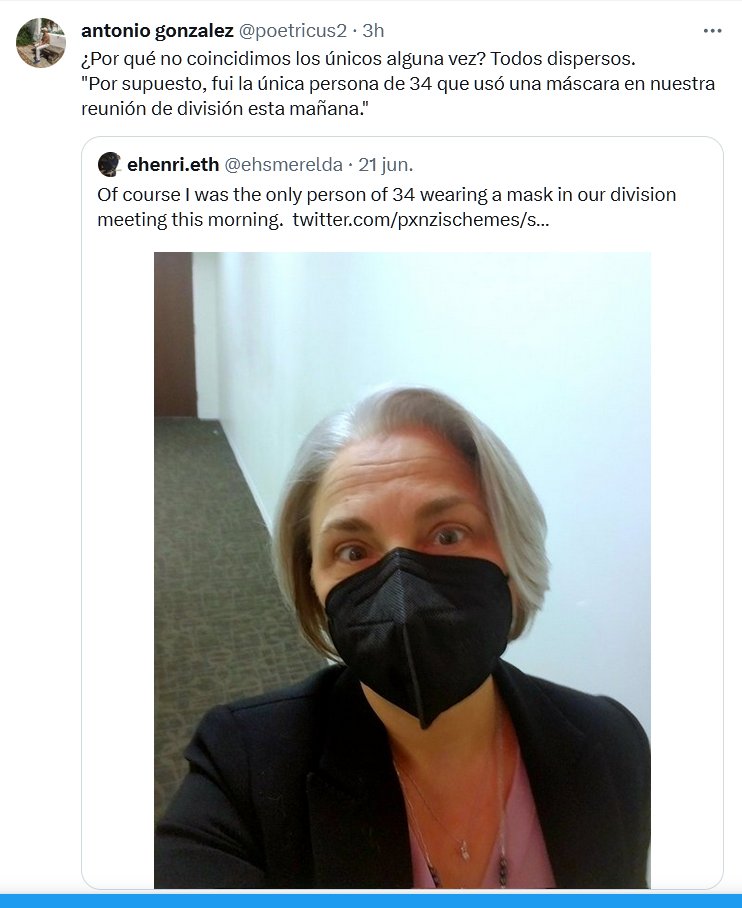The width and height of the screenshot is (742, 908).
Task: Open the masked woman selfie photo
Action: (402, 570)
